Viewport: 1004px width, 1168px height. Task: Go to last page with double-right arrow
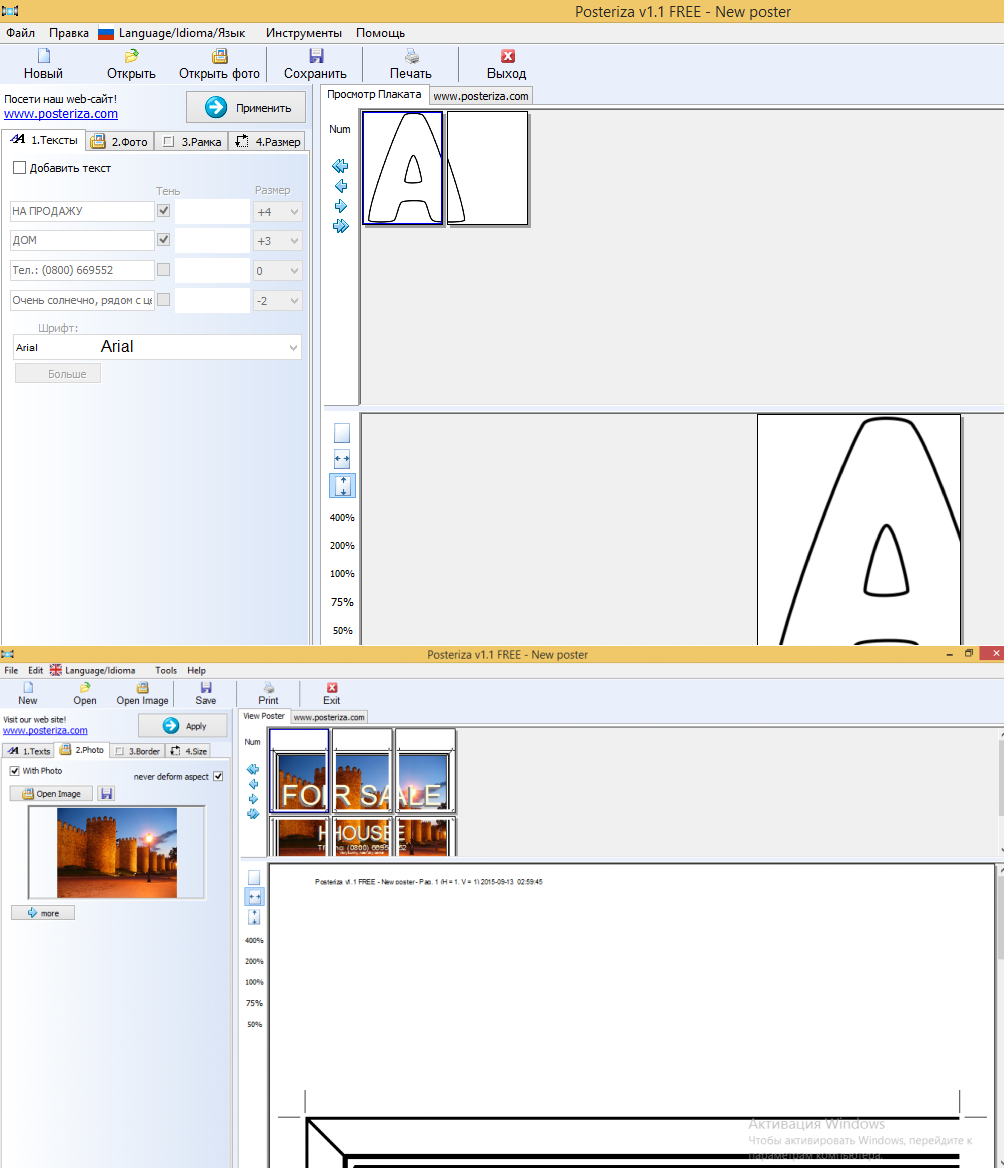click(340, 226)
